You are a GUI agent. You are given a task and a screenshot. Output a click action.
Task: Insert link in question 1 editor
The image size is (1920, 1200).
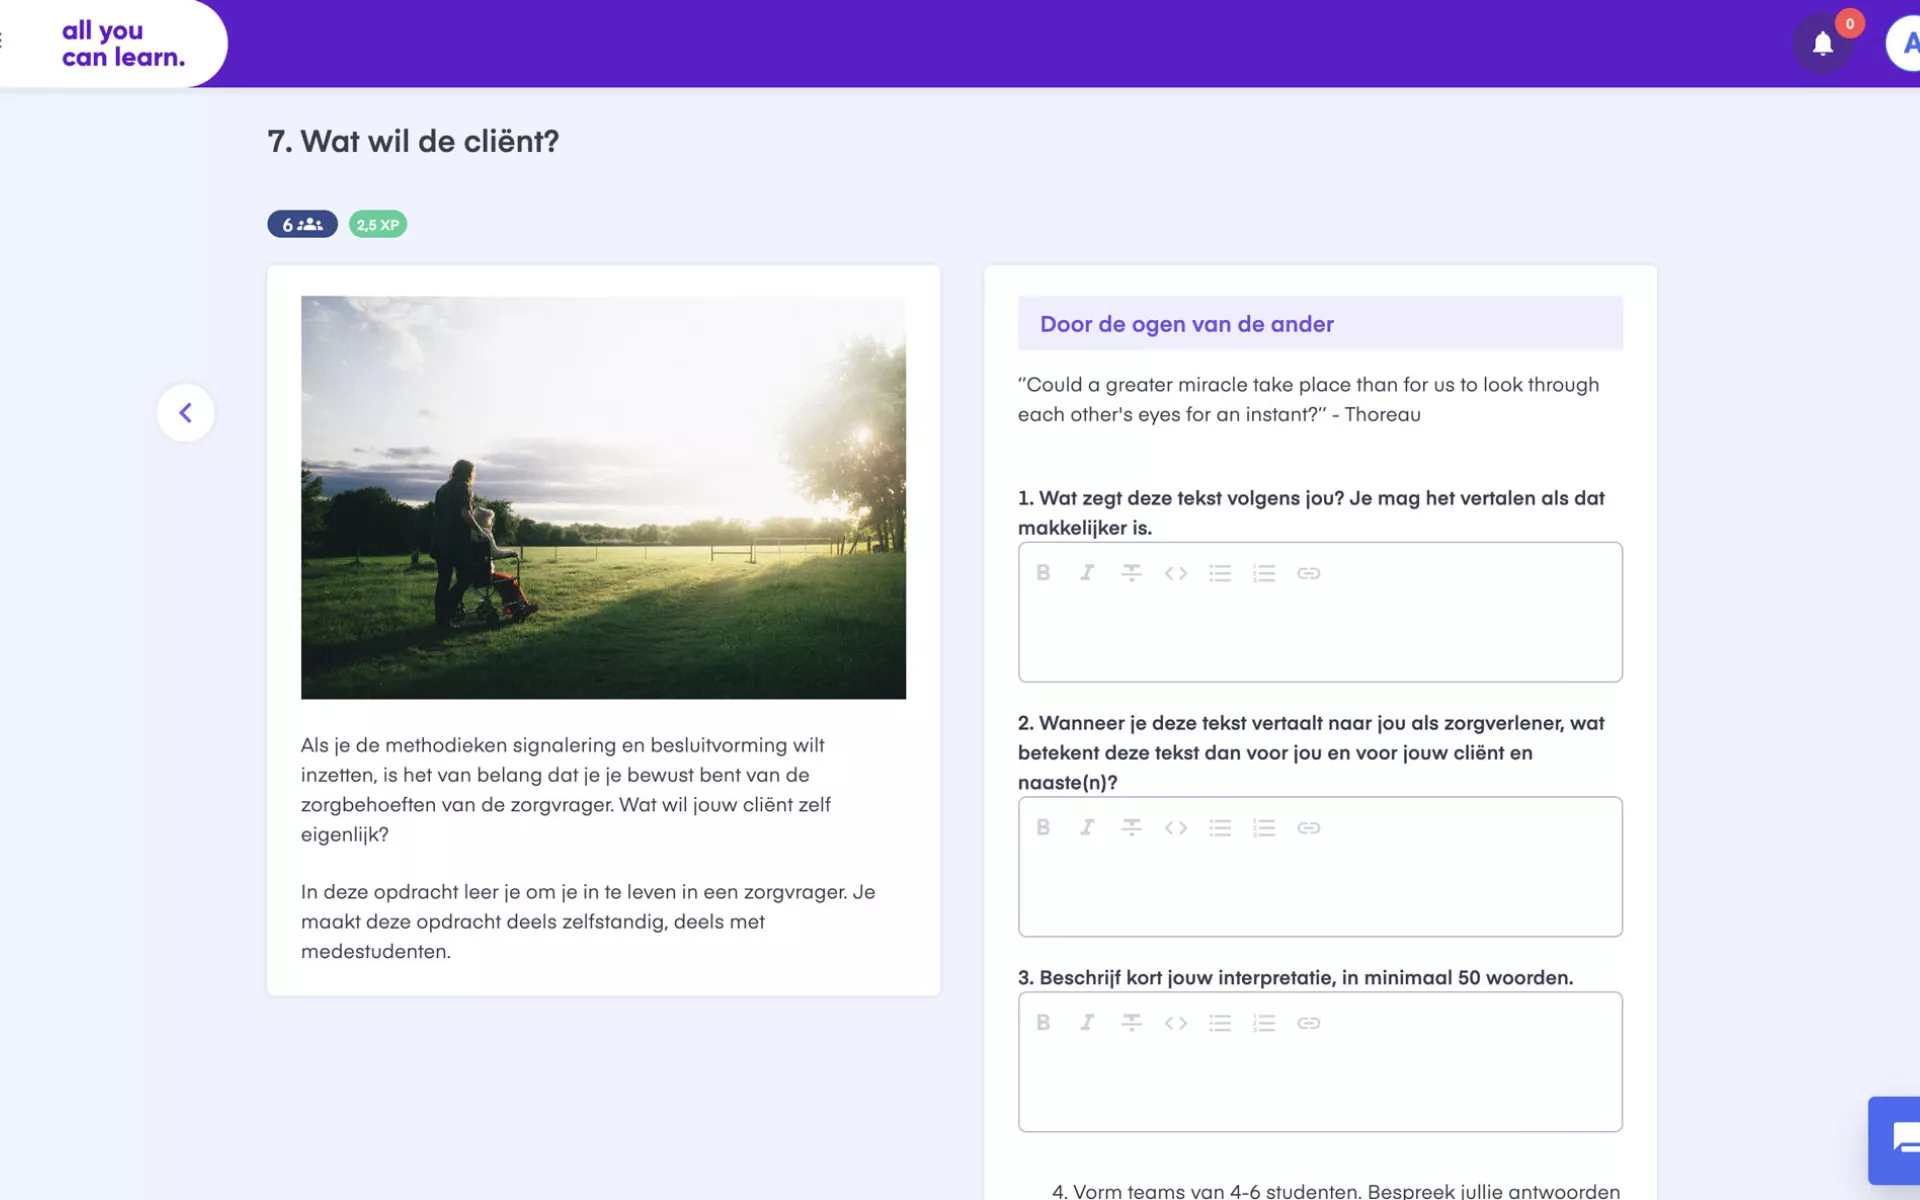1308,573
